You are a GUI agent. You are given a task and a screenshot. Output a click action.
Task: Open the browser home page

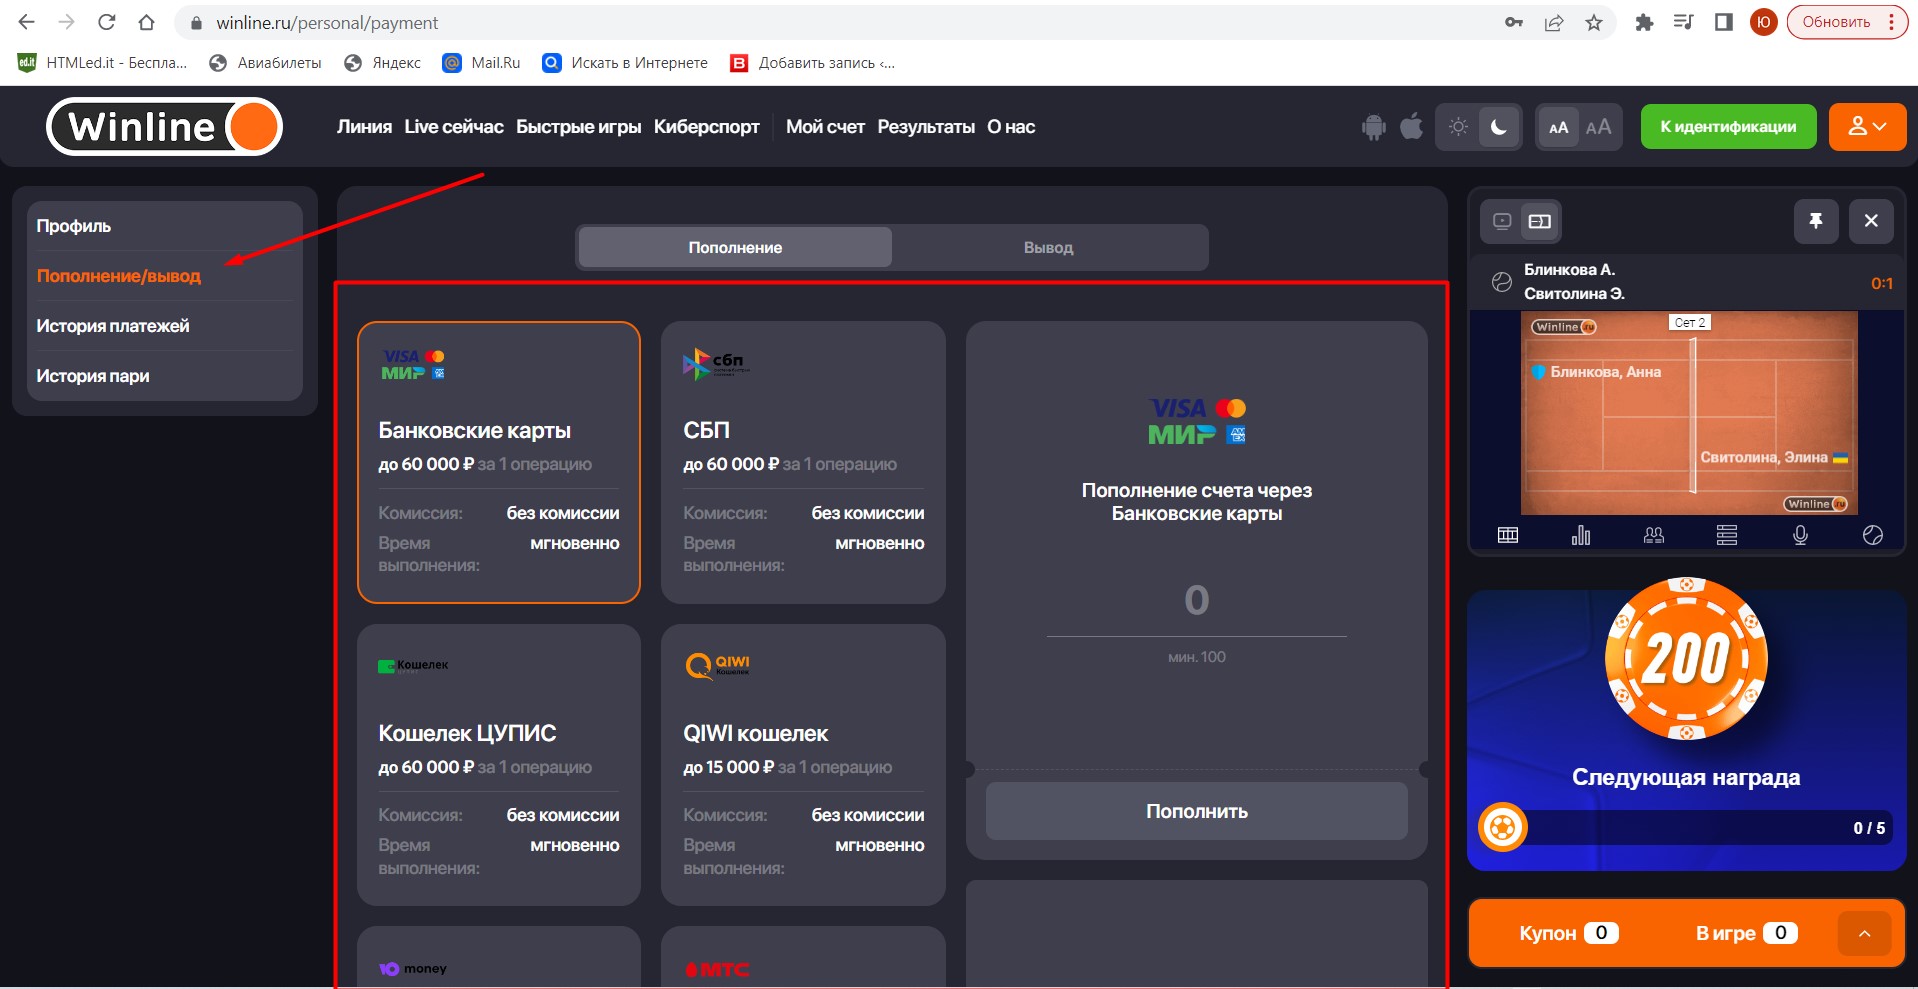[x=146, y=22]
